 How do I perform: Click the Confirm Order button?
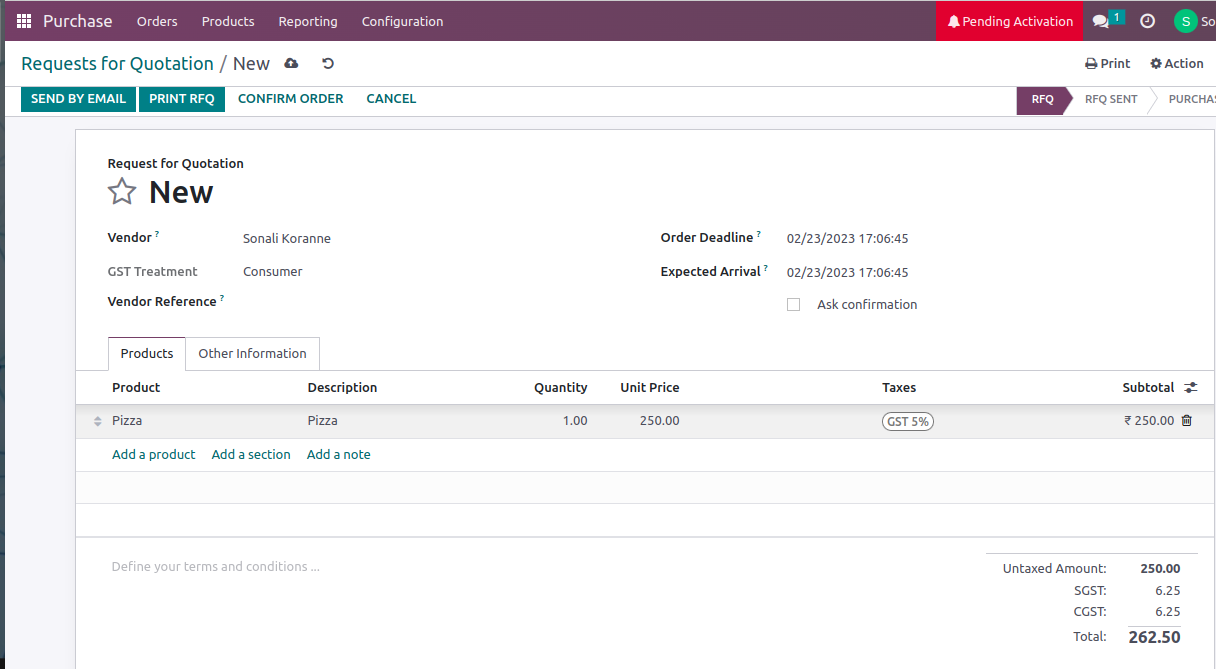[x=290, y=99]
